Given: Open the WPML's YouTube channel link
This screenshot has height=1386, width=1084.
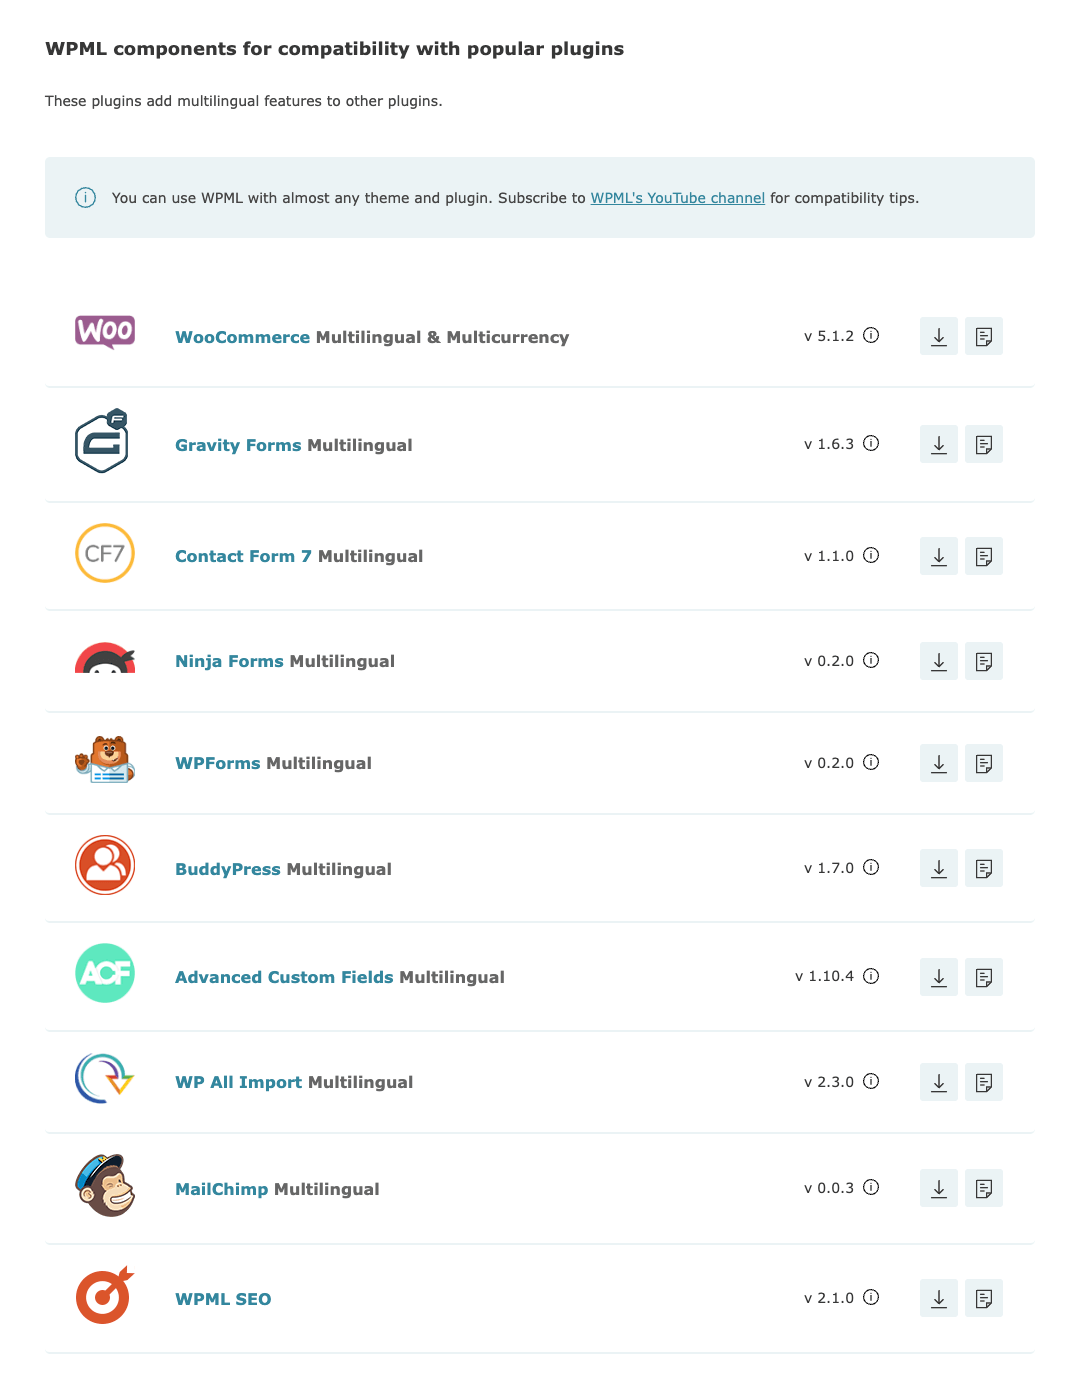Looking at the screenshot, I should 677,198.
